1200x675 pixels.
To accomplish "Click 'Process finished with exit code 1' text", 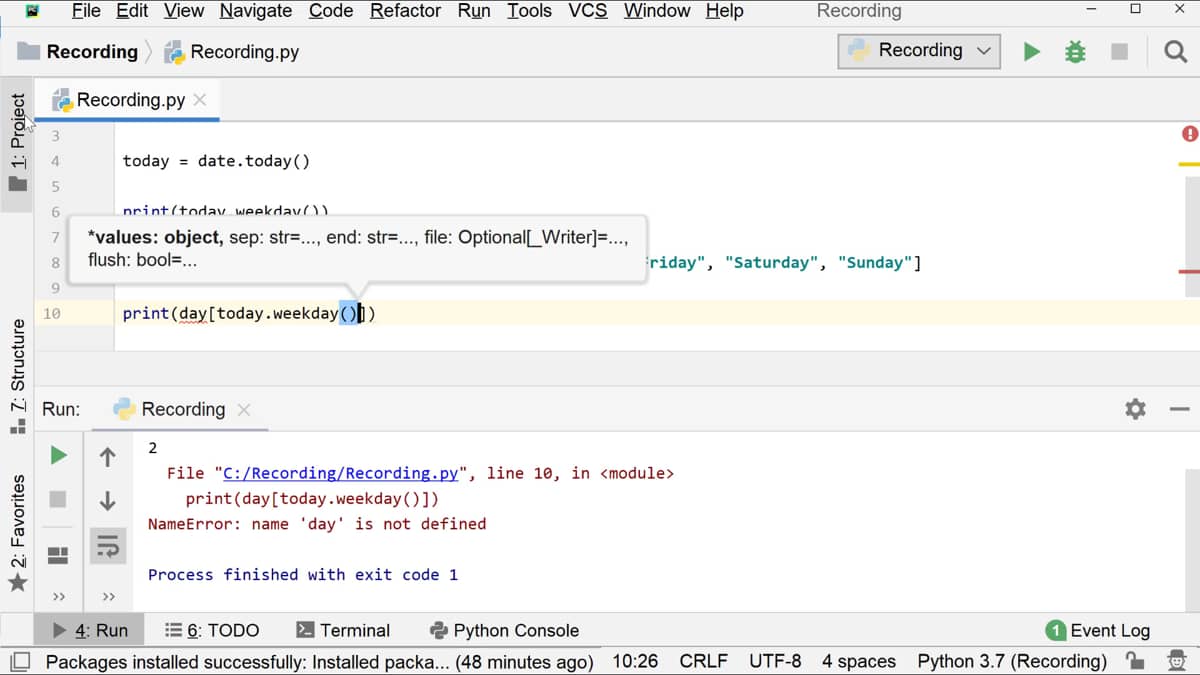I will point(303,575).
